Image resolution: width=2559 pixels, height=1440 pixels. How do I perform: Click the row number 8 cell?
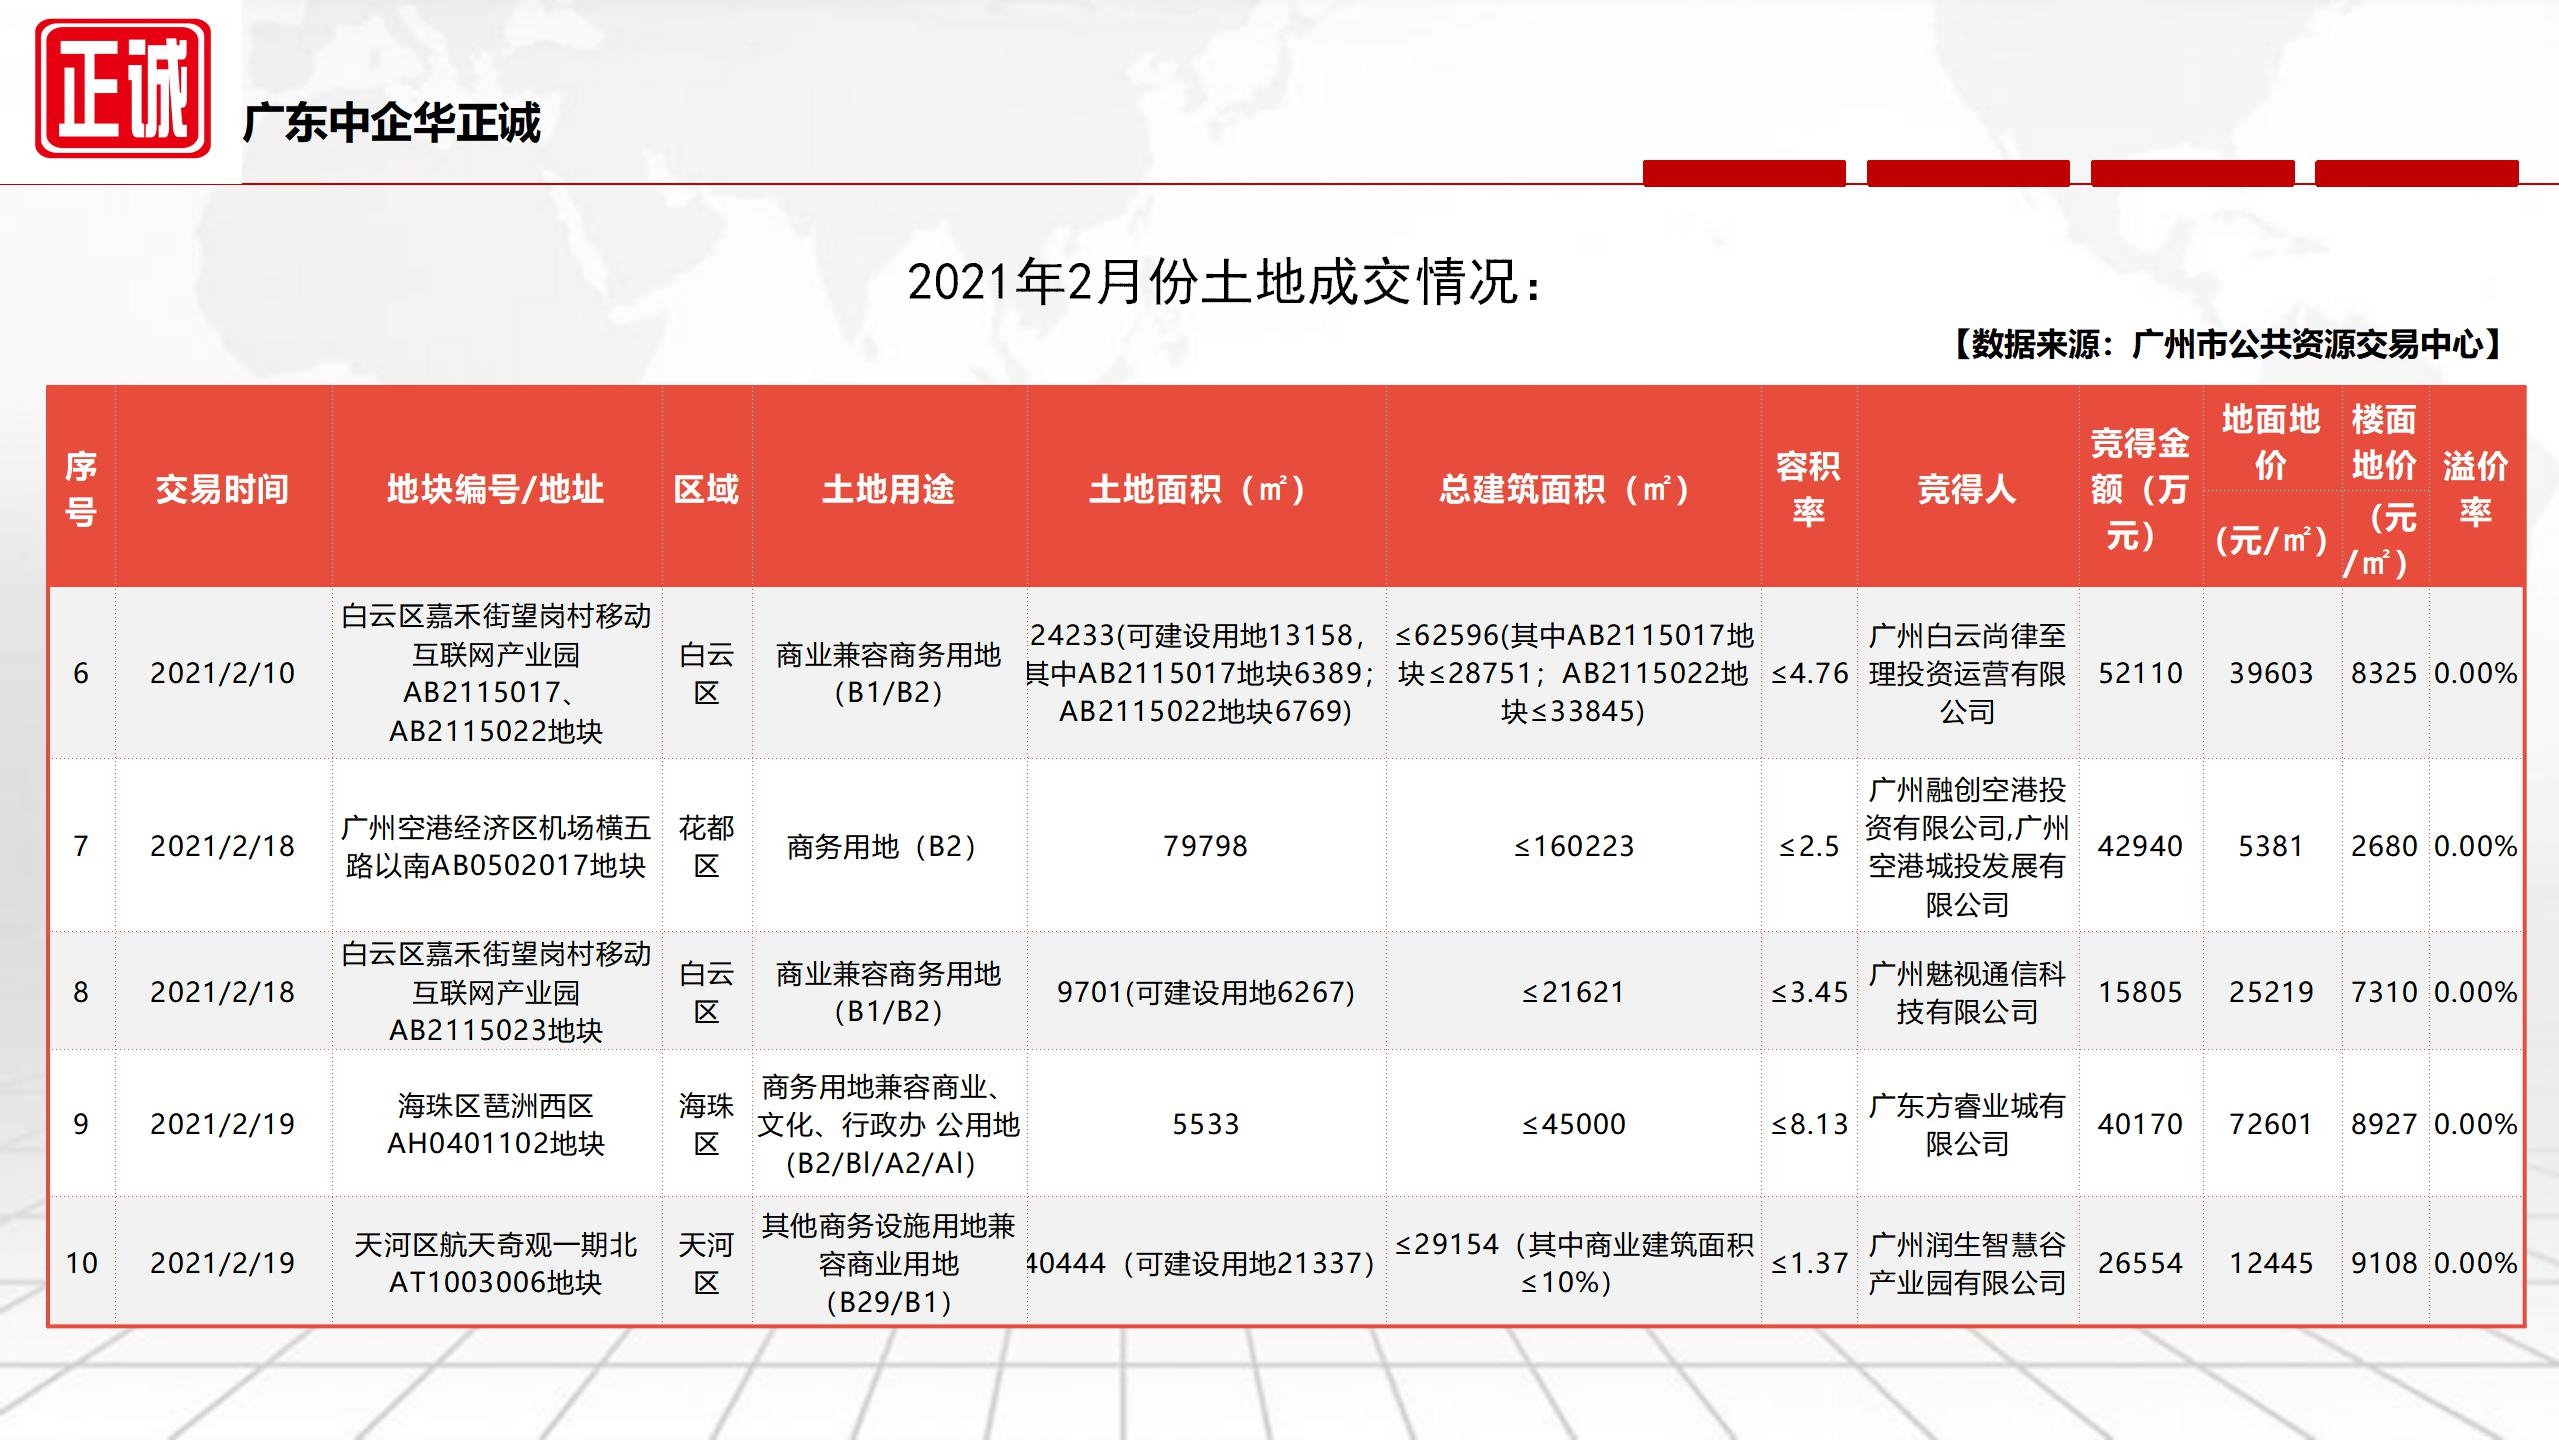tap(81, 992)
